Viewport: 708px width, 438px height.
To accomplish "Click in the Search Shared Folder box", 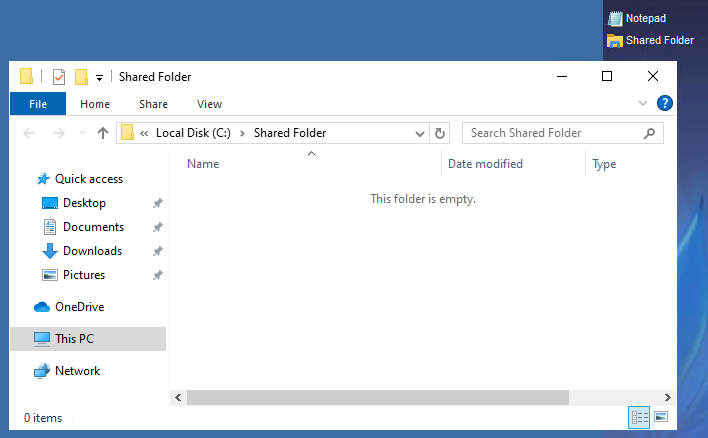I will [x=550, y=133].
